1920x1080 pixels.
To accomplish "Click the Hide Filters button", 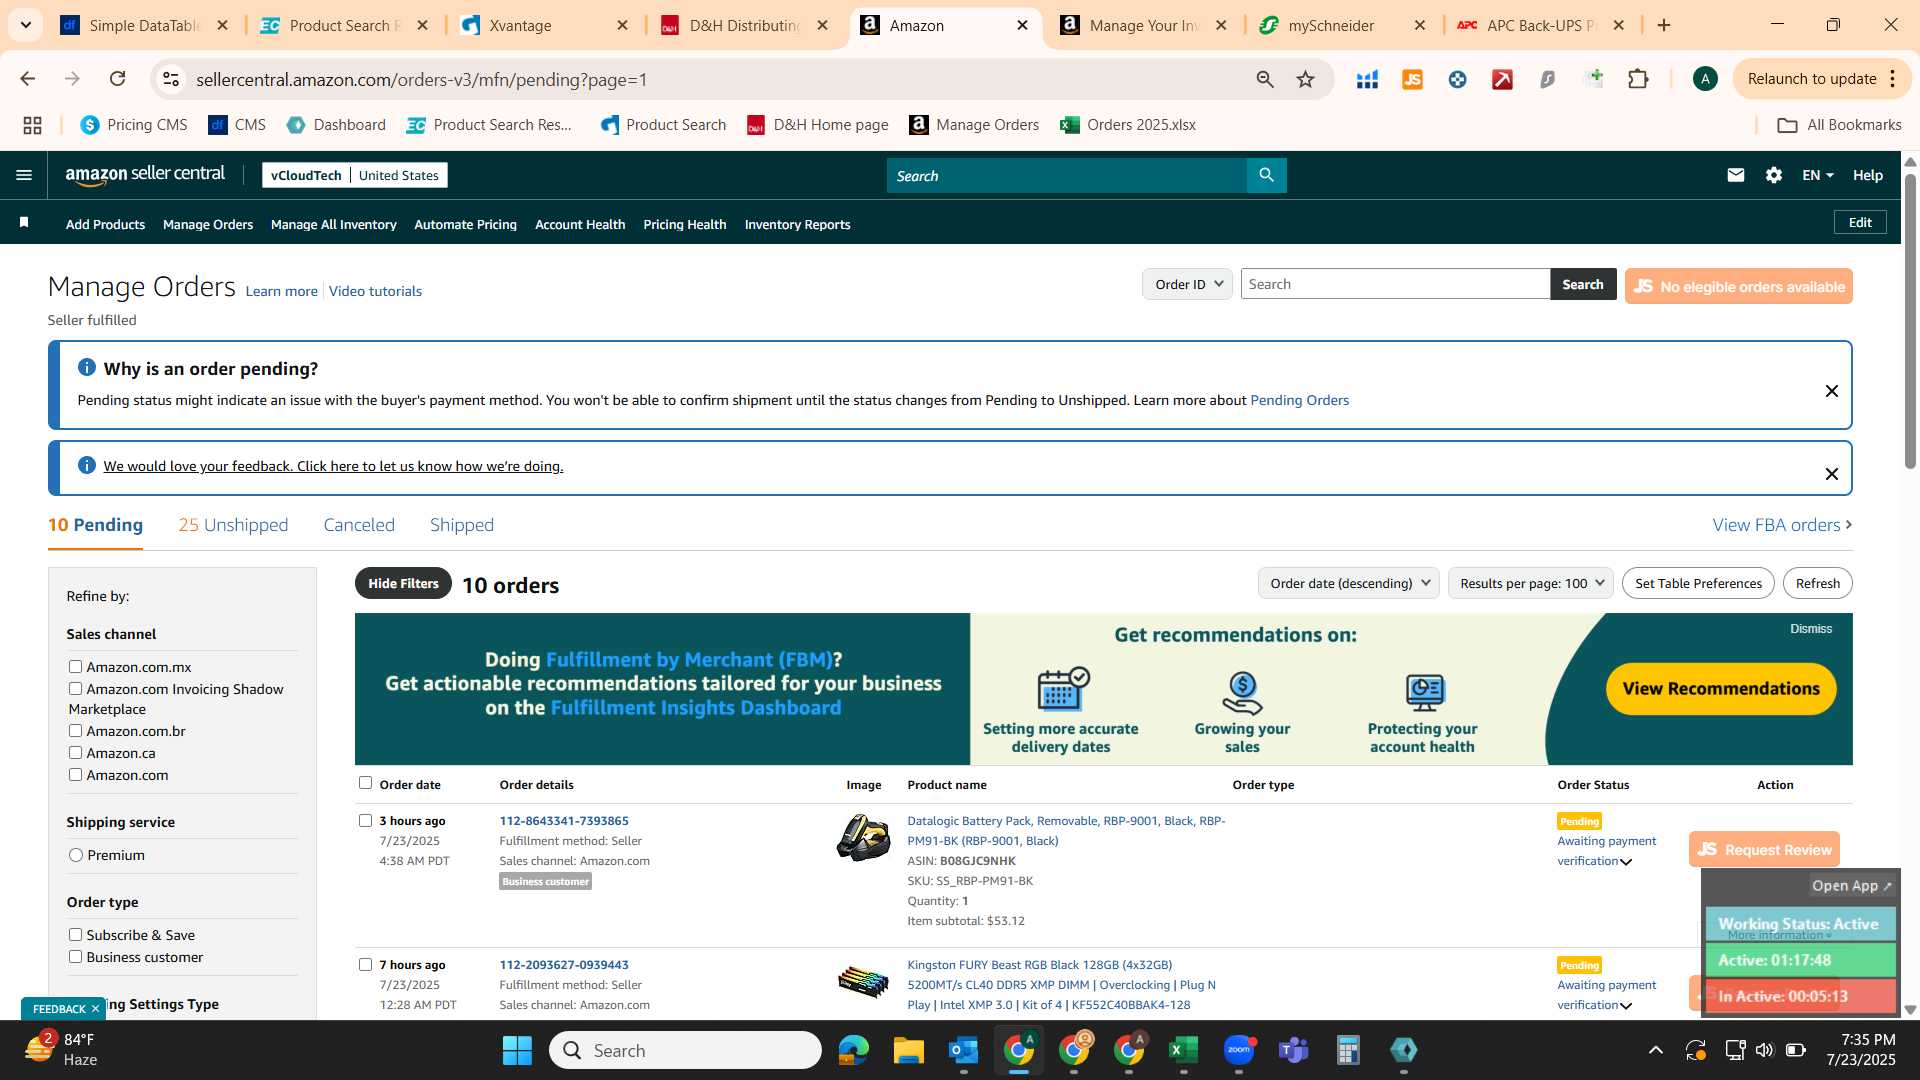I will 403,583.
